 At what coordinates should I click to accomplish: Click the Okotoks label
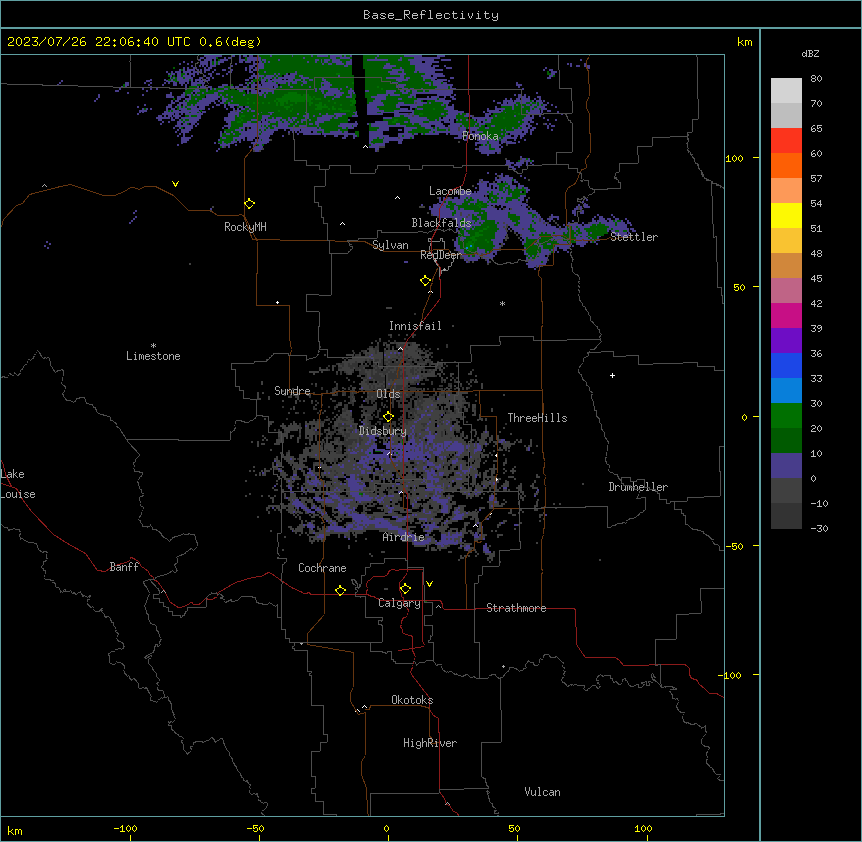pyautogui.click(x=412, y=700)
